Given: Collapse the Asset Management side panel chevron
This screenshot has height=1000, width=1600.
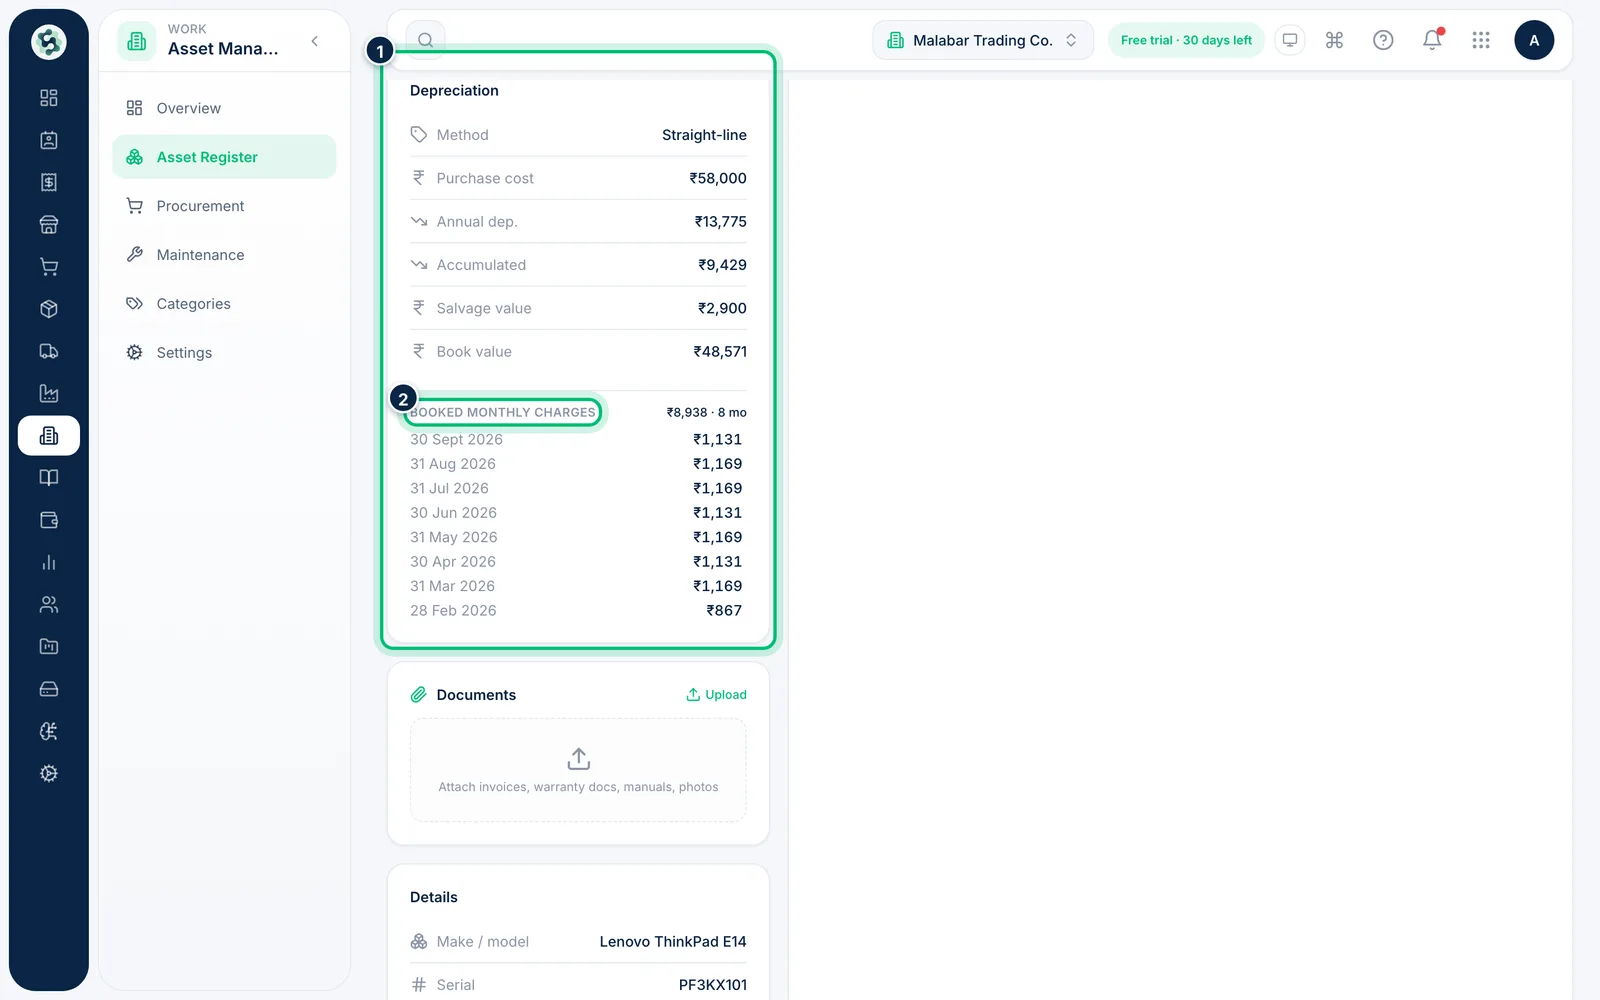Looking at the screenshot, I should (315, 41).
